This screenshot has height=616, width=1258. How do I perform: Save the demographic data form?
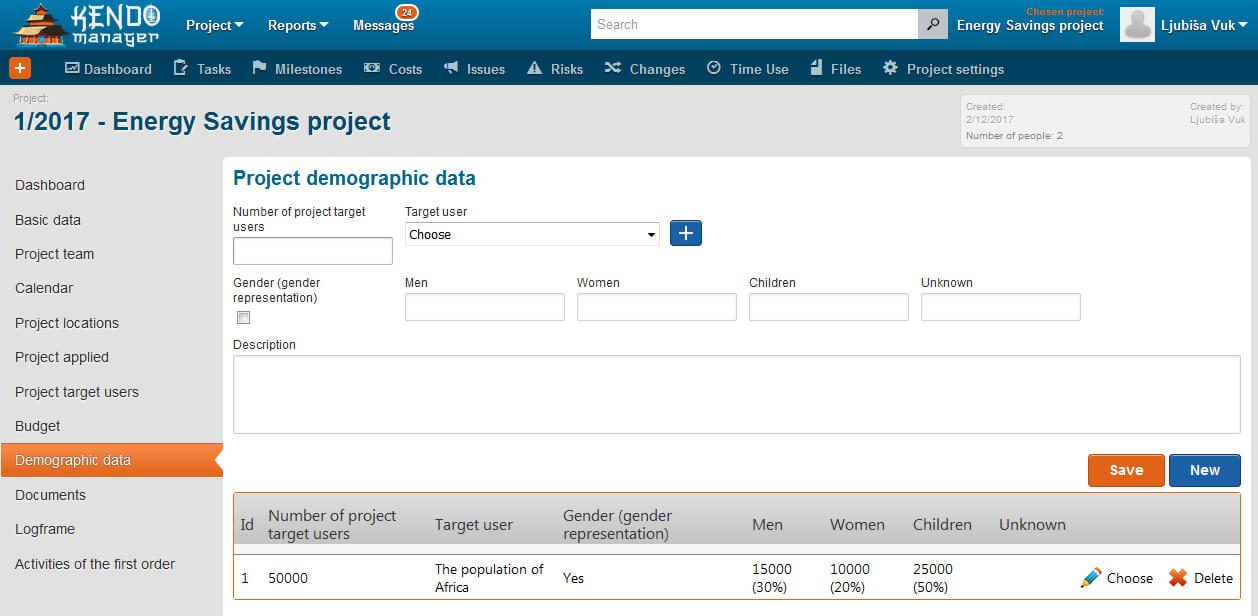click(1126, 470)
